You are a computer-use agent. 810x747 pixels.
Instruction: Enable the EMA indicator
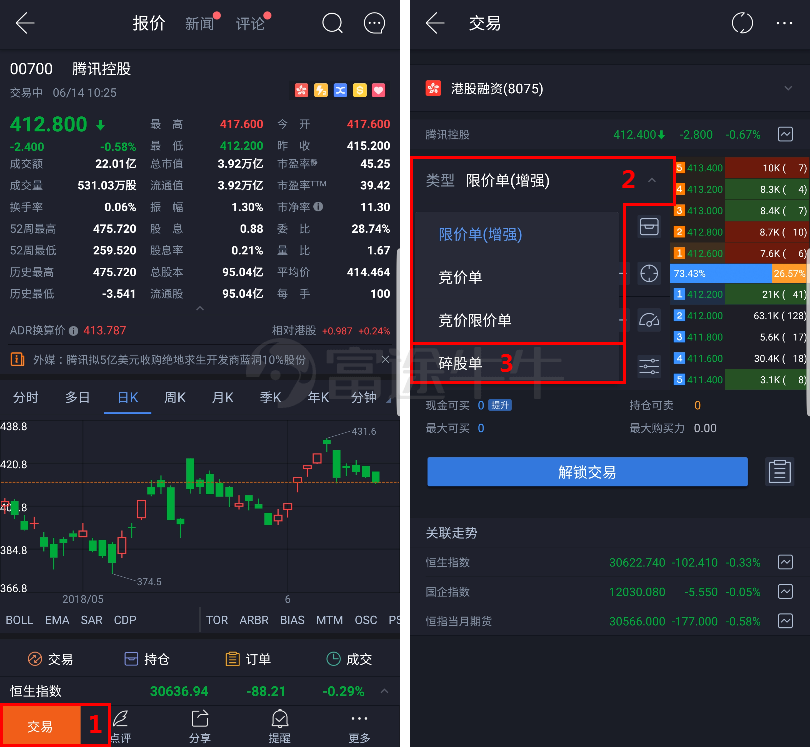[57, 620]
